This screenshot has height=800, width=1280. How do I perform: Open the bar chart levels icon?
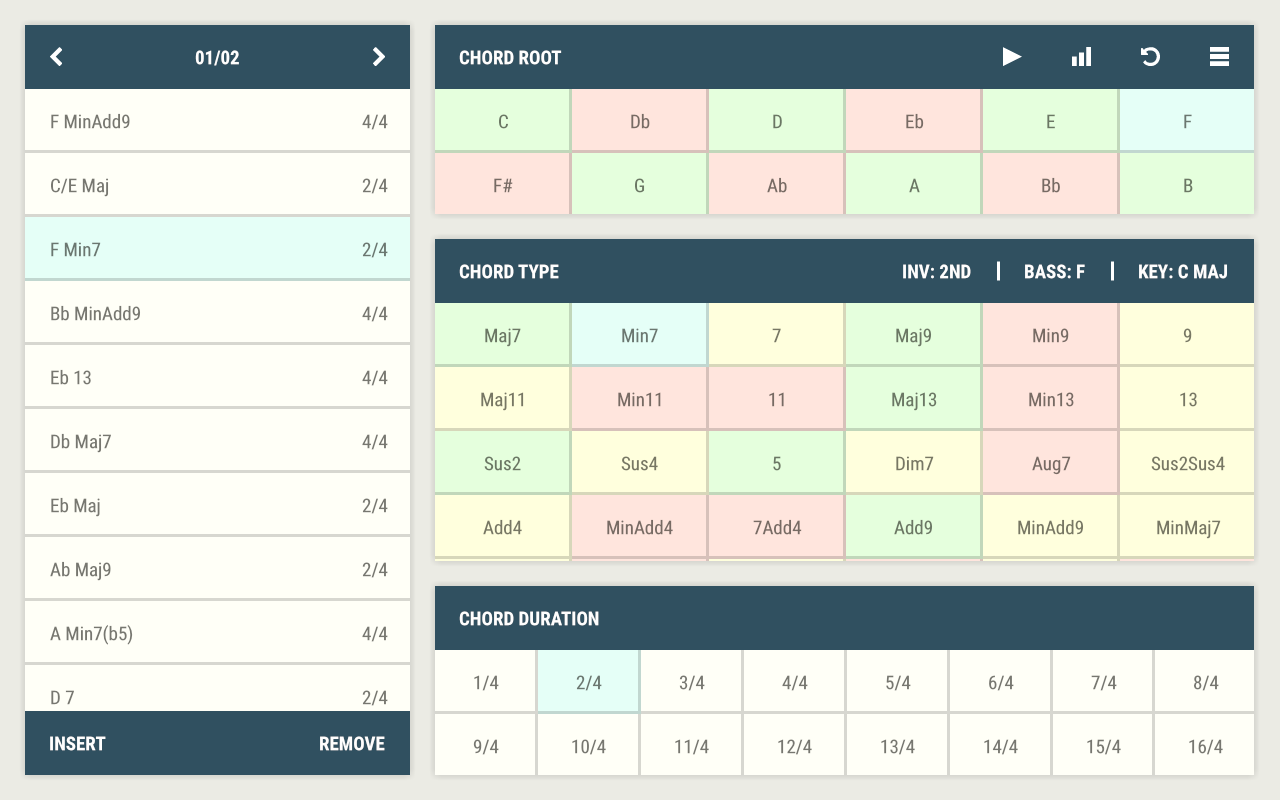(x=1081, y=57)
